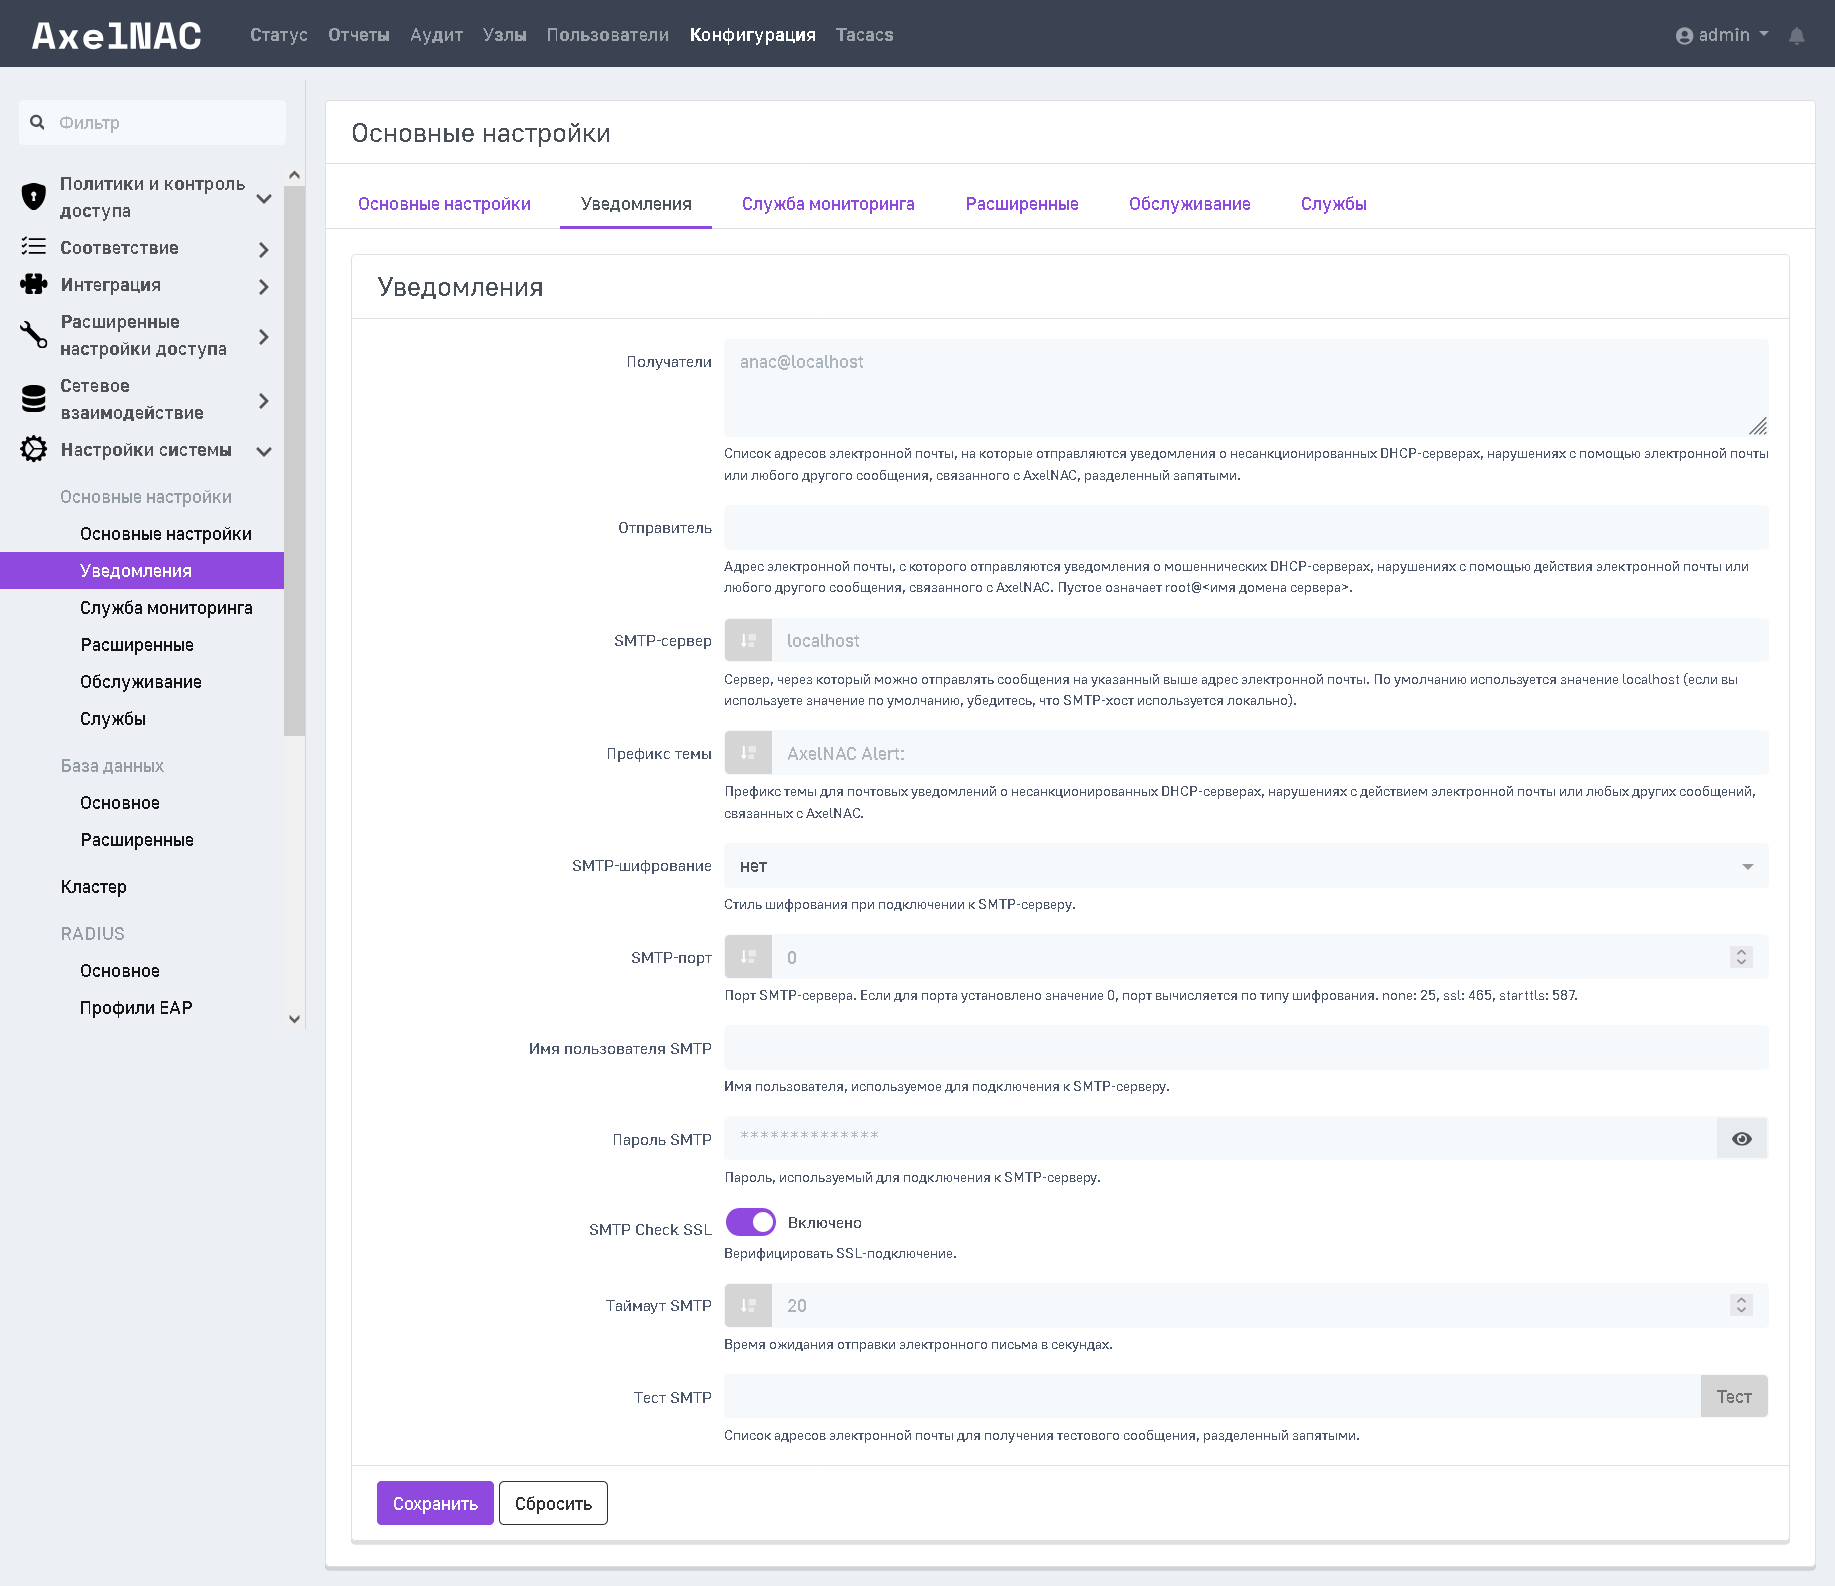Click the SMTP-сервер localhost field
1835x1586 pixels.
(1270, 640)
